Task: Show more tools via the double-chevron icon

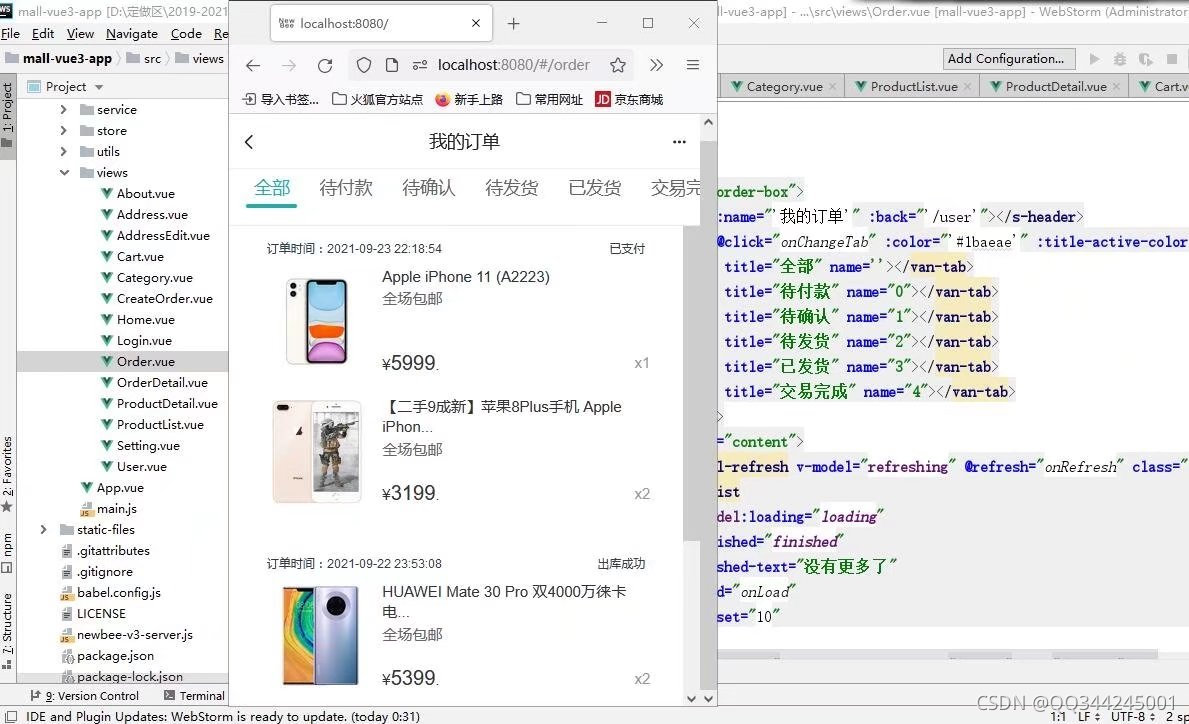Action: tap(656, 65)
